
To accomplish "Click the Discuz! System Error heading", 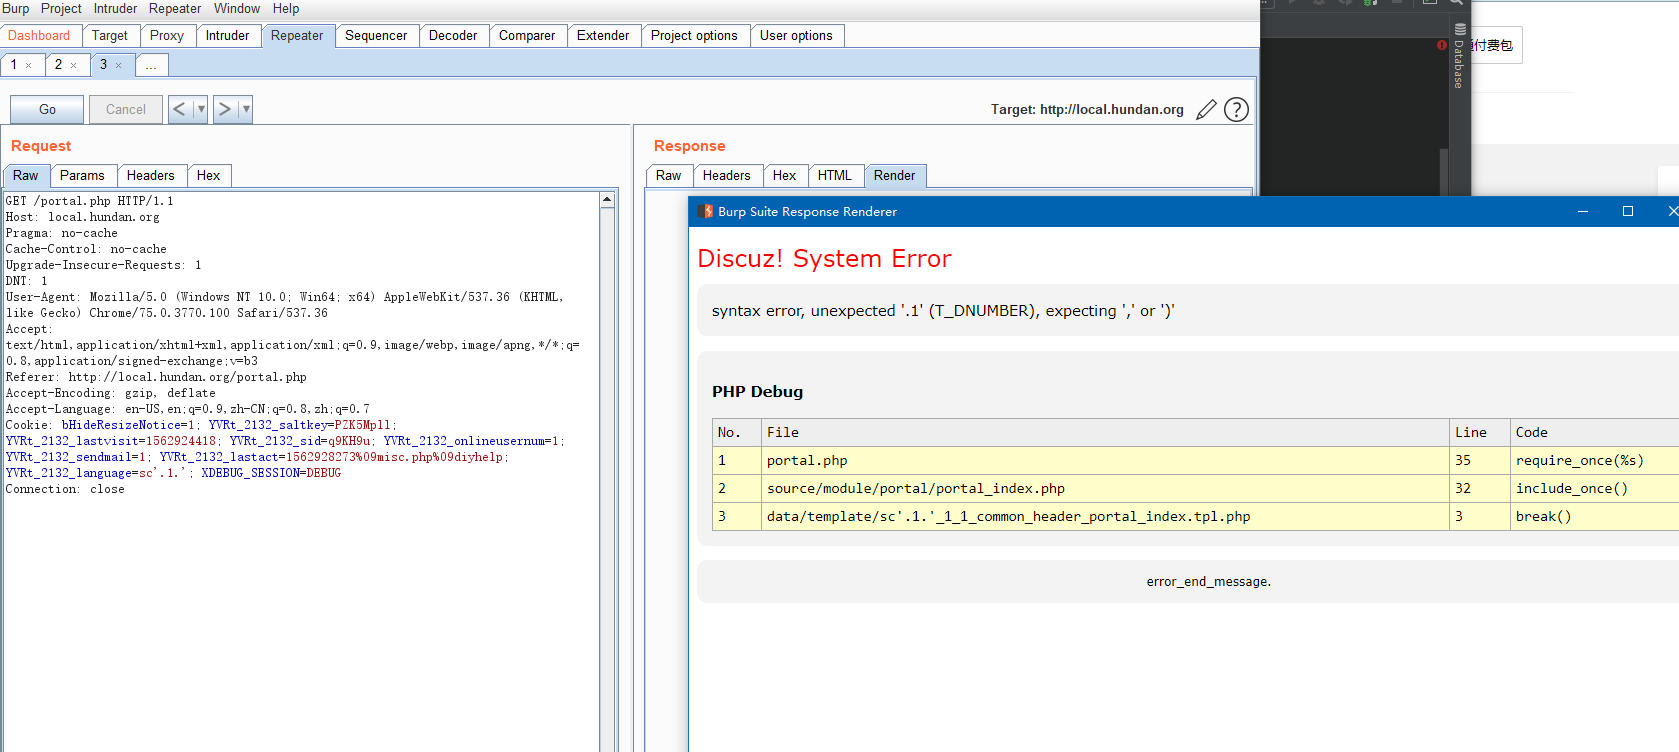I will 824,258.
